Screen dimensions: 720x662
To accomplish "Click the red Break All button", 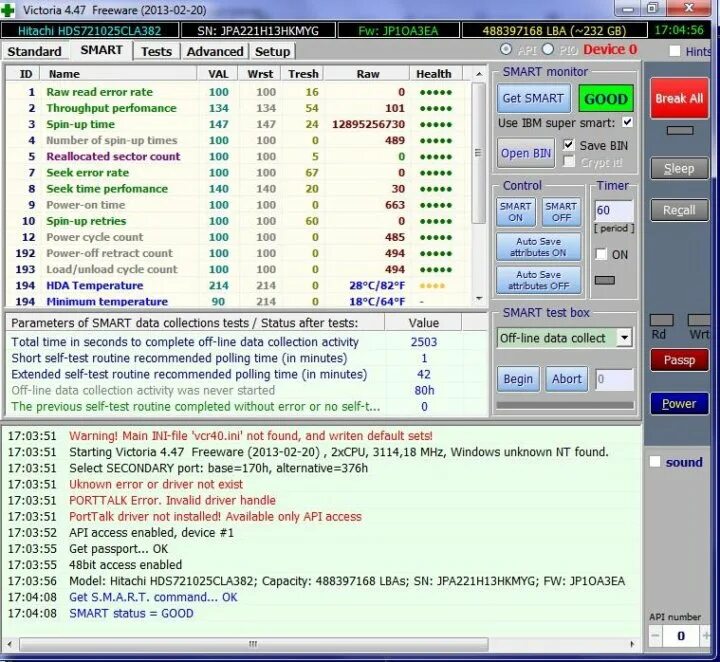I will [x=679, y=98].
